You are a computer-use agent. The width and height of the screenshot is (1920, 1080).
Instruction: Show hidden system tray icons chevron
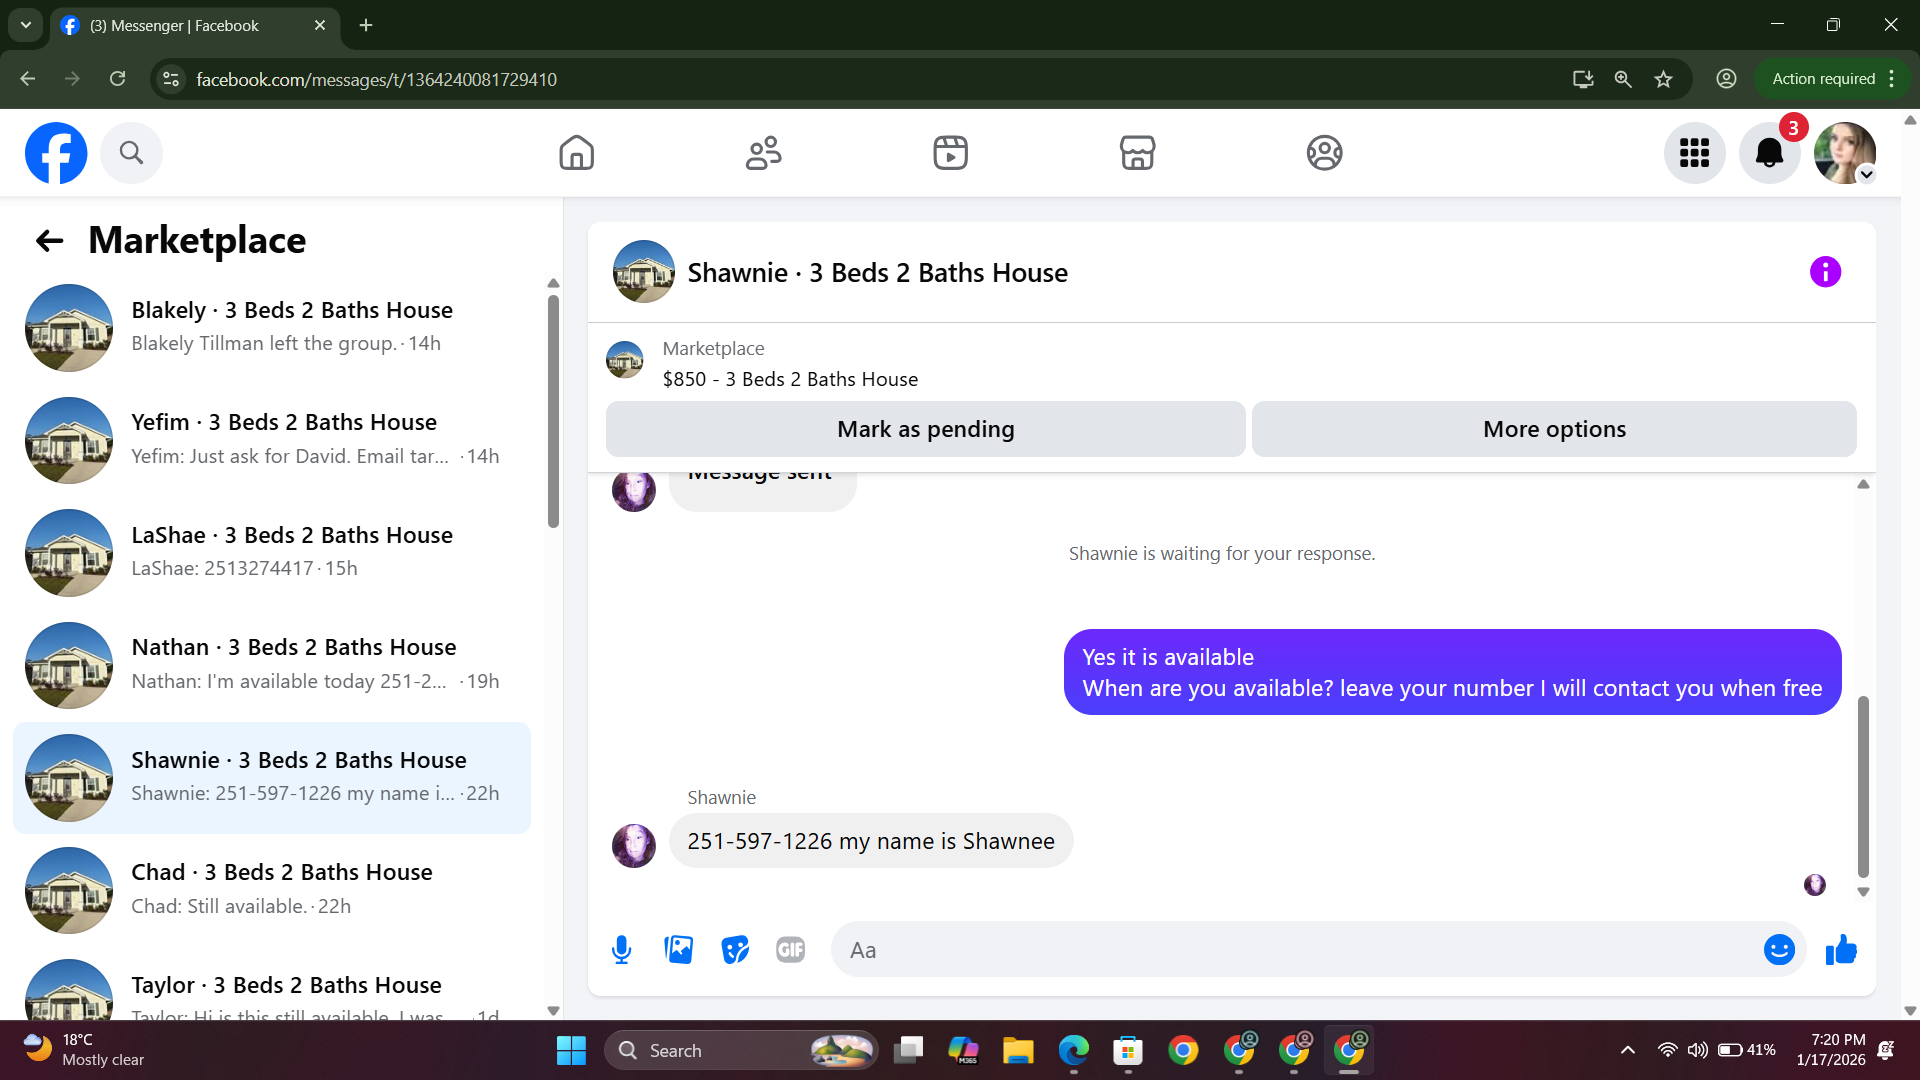click(1628, 1050)
